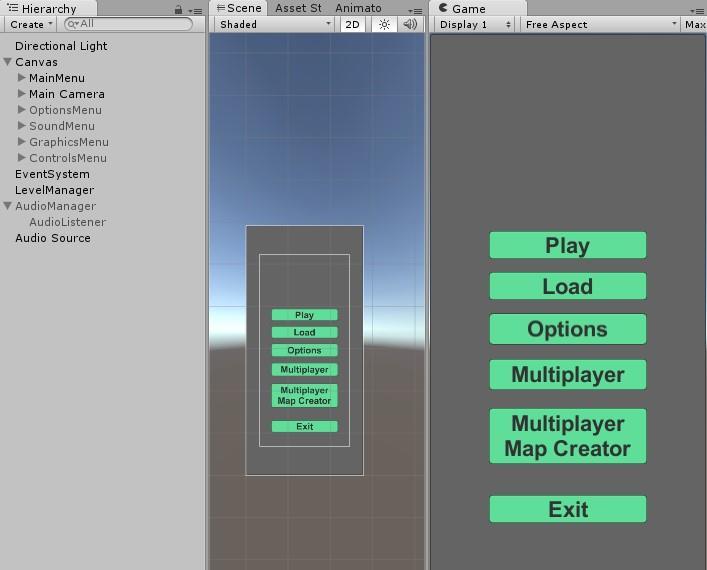Select Audio Source in the Hierarchy

(53, 238)
